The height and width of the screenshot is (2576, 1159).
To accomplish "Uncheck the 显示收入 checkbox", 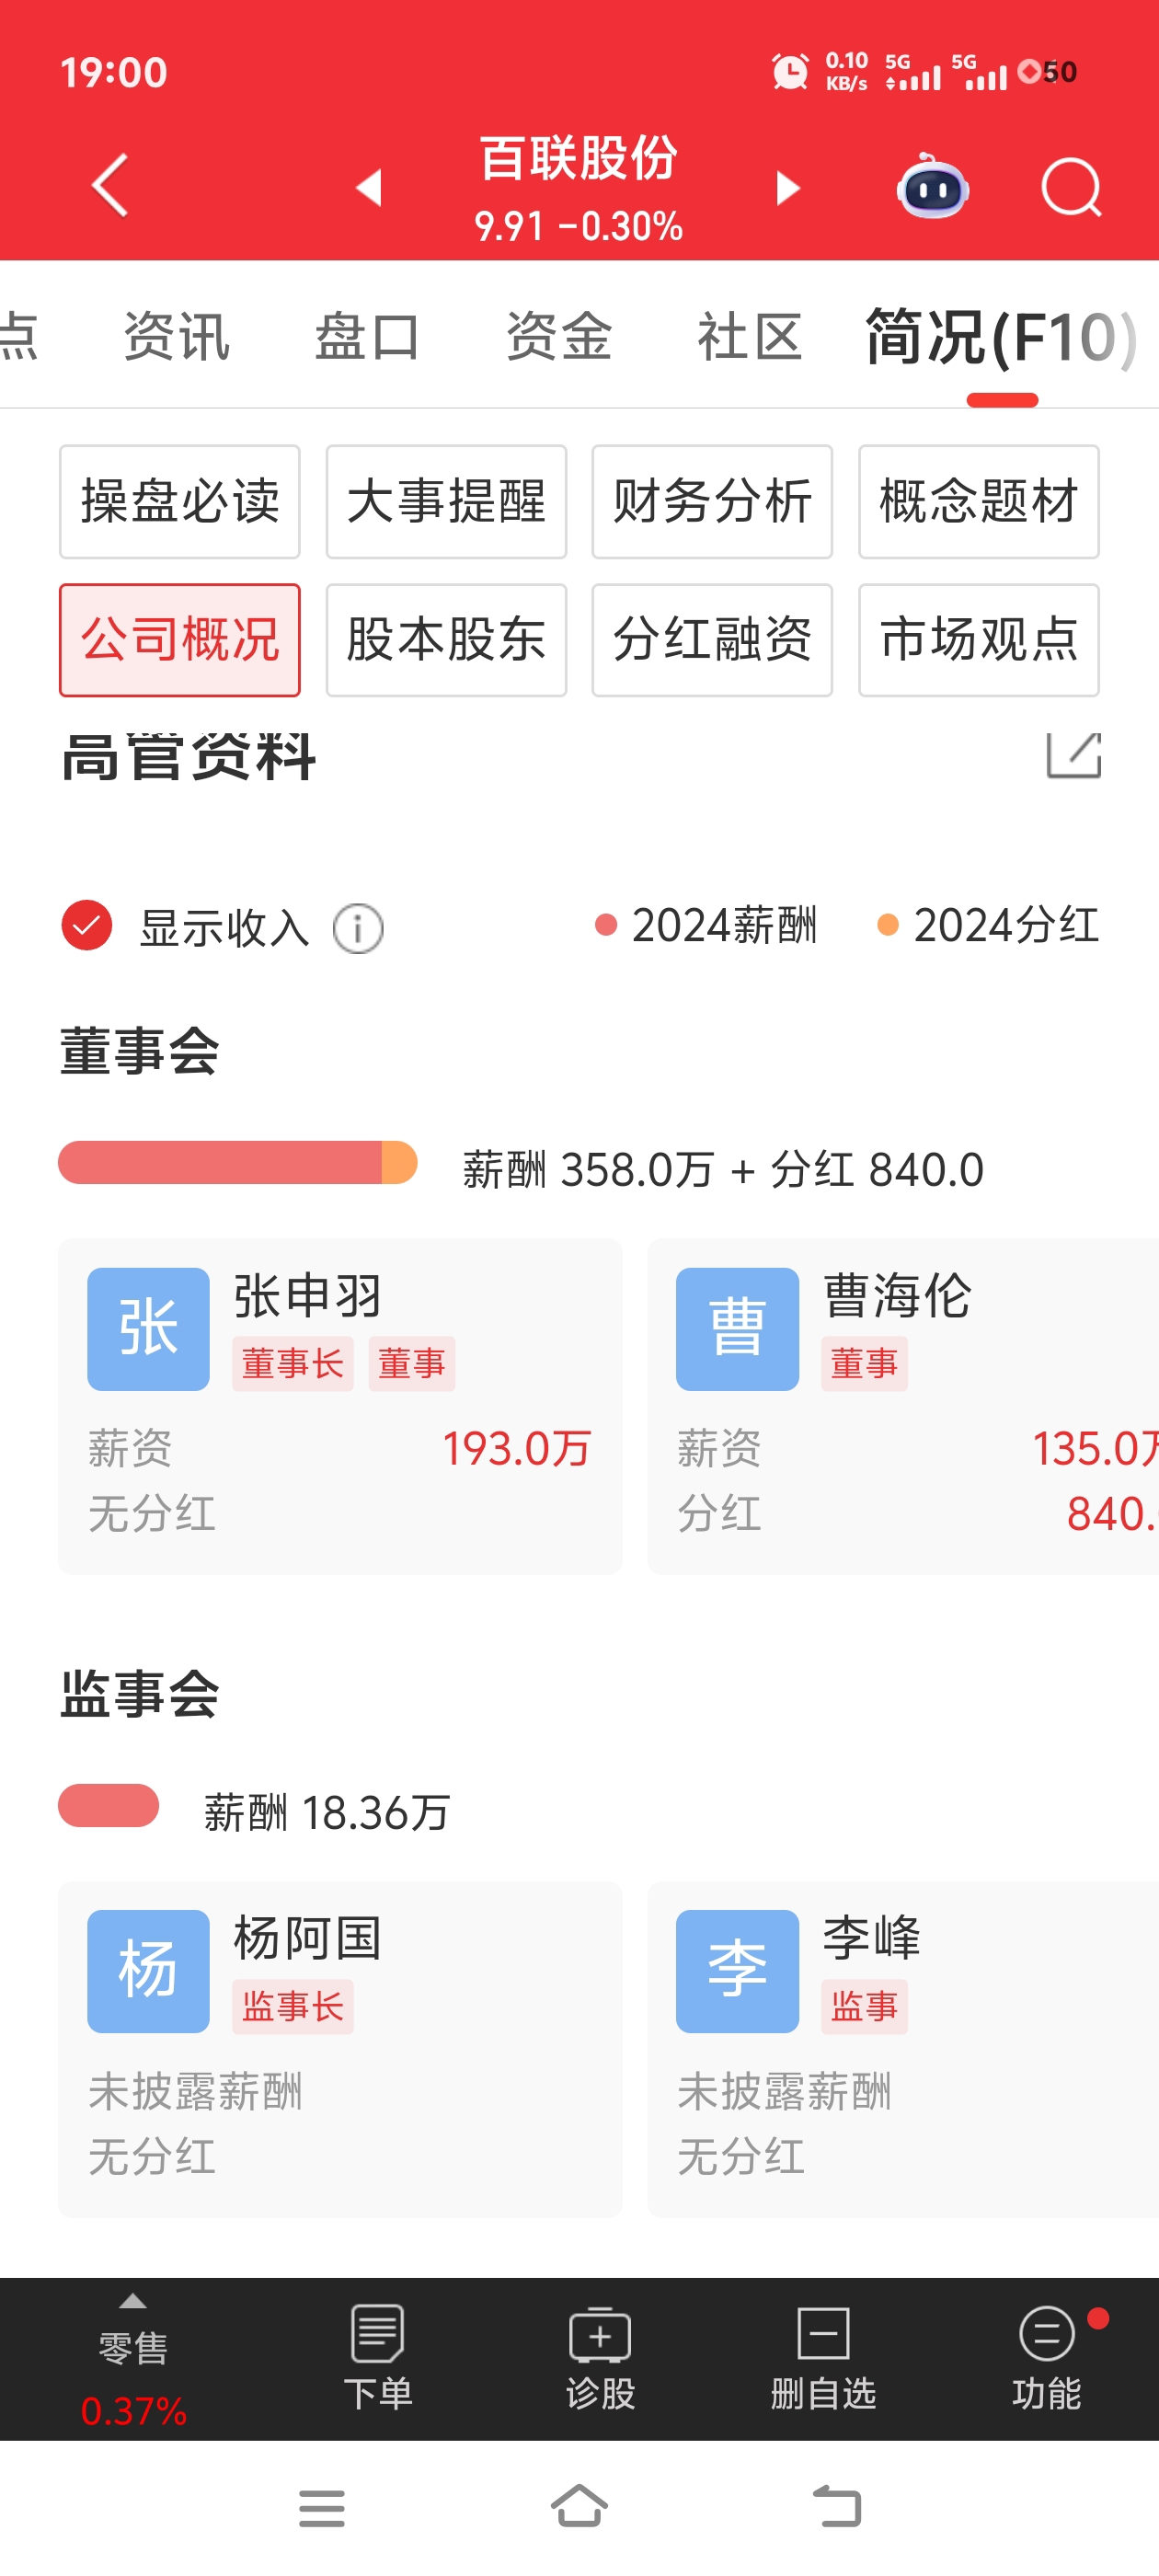I will coord(87,925).
